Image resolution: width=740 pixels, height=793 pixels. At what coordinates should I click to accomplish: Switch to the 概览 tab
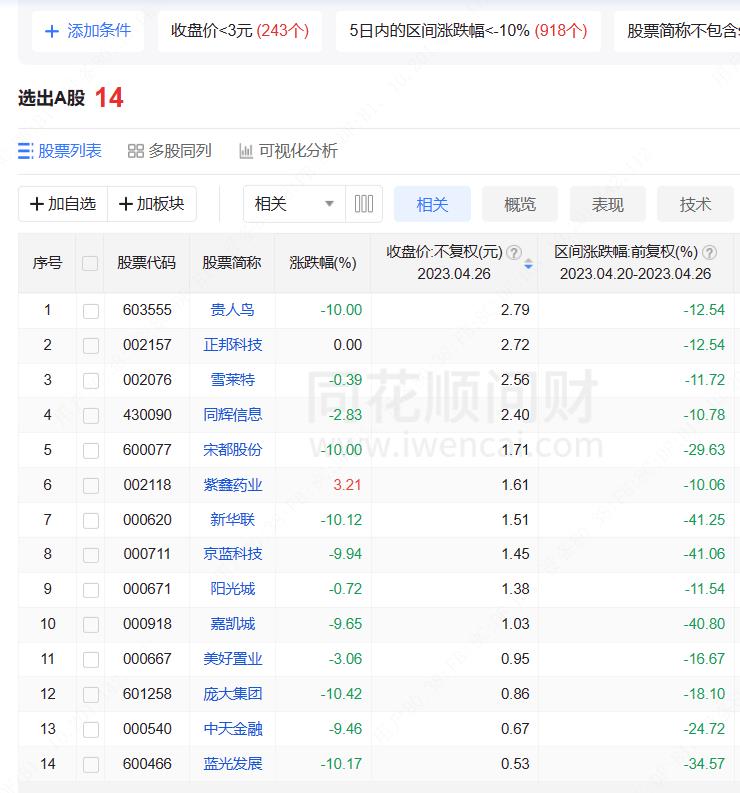click(519, 204)
